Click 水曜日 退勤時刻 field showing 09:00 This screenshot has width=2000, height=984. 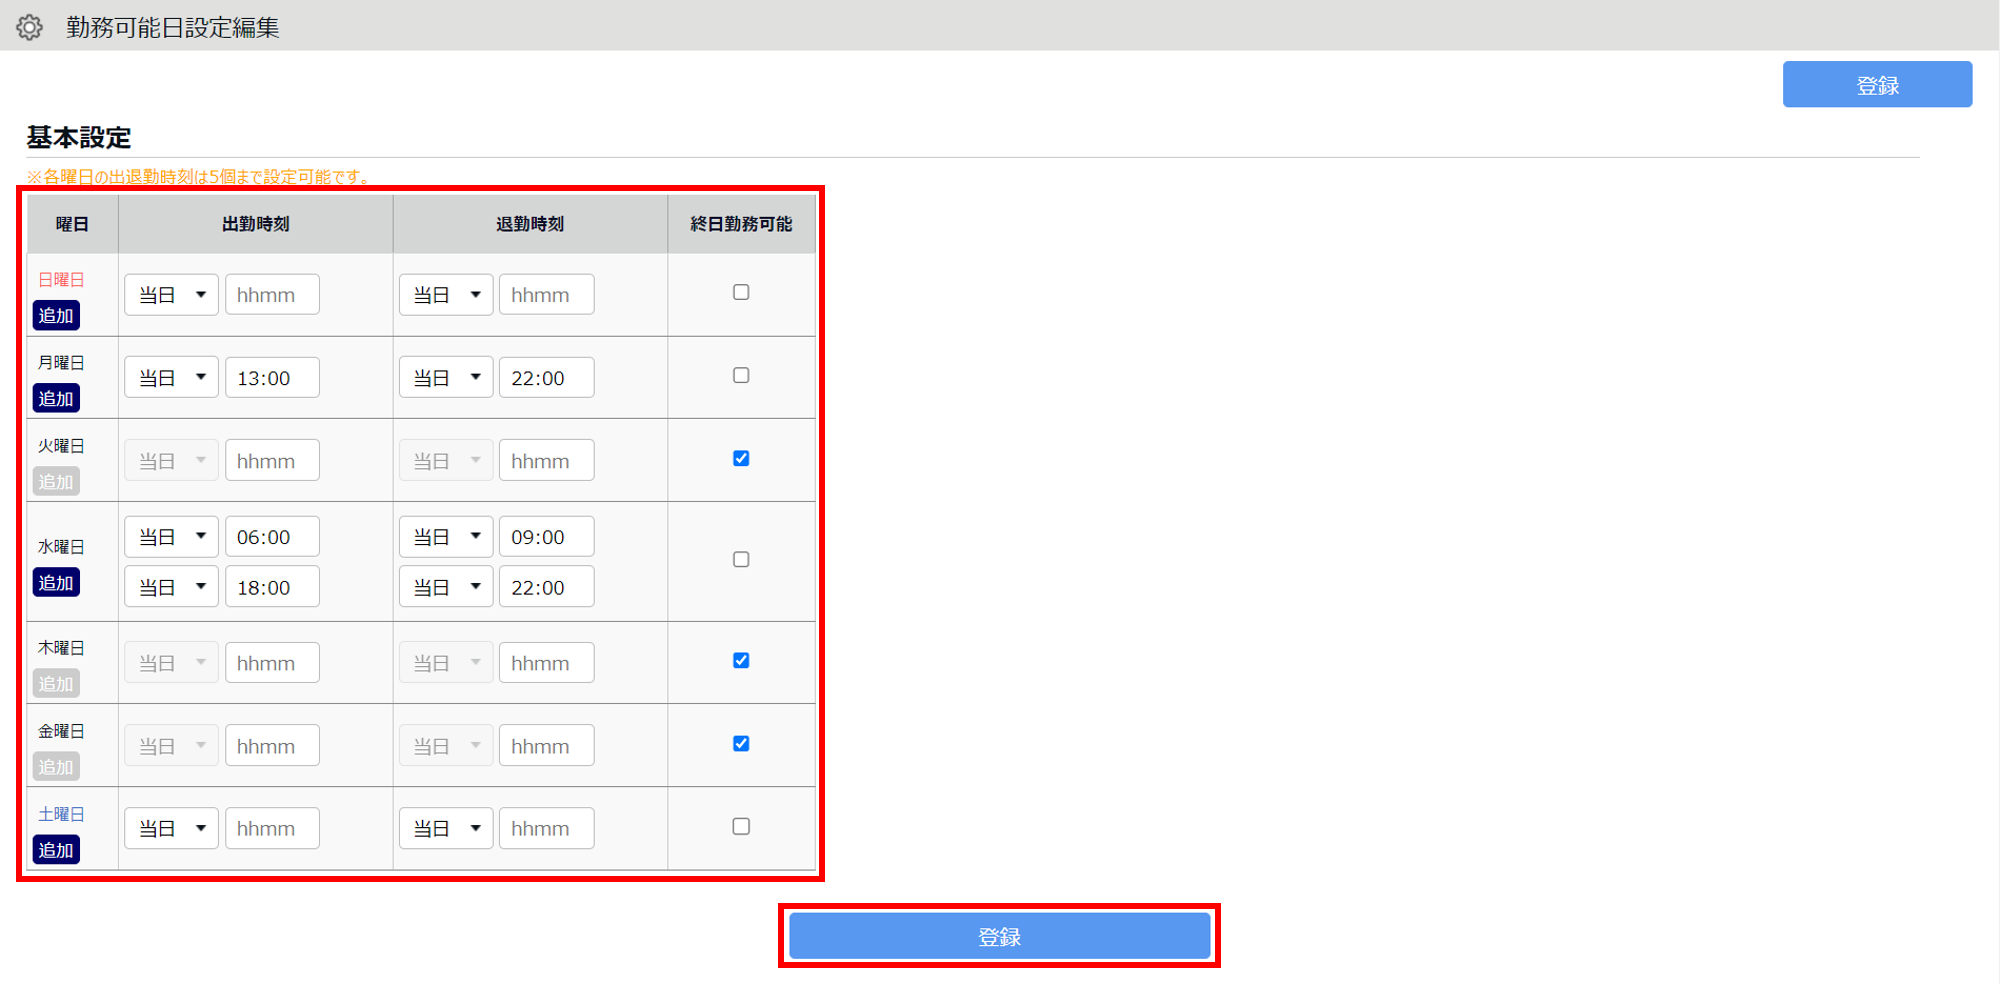[547, 537]
